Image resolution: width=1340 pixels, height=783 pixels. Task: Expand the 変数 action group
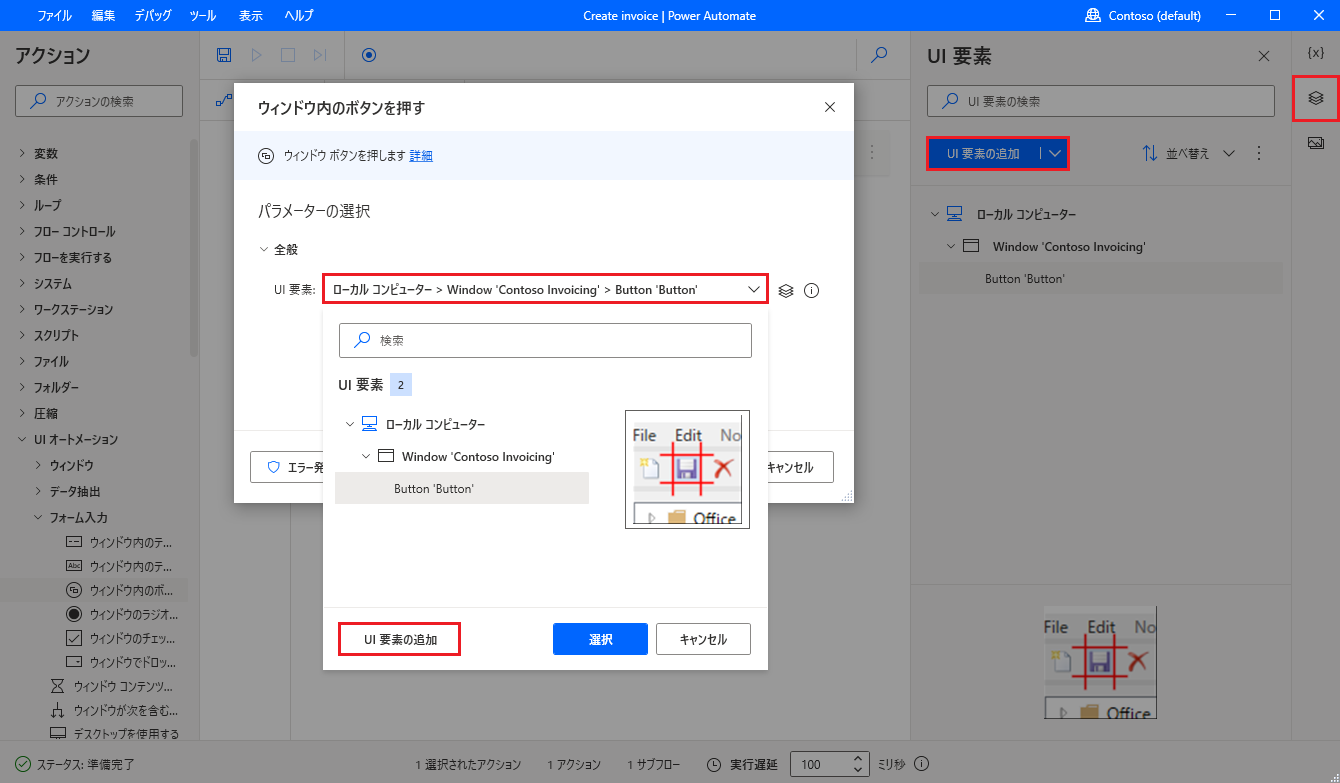tap(22, 153)
